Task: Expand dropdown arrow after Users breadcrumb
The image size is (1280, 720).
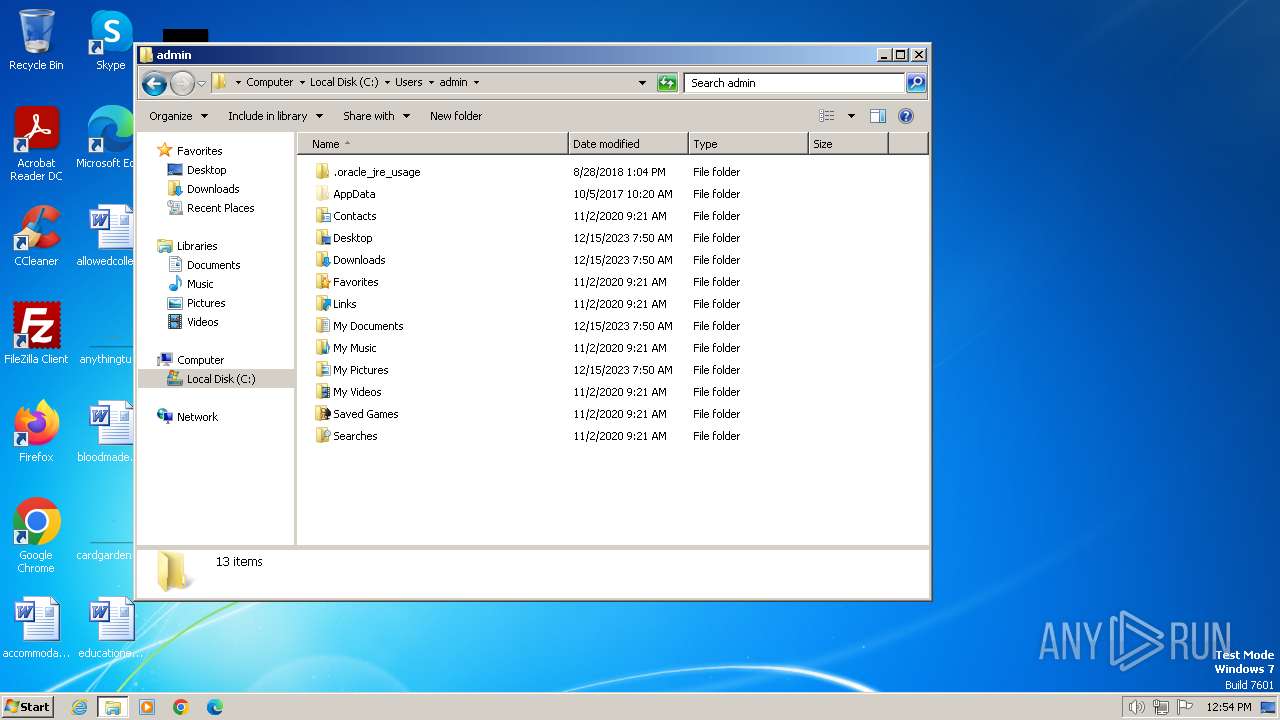Action: point(430,83)
